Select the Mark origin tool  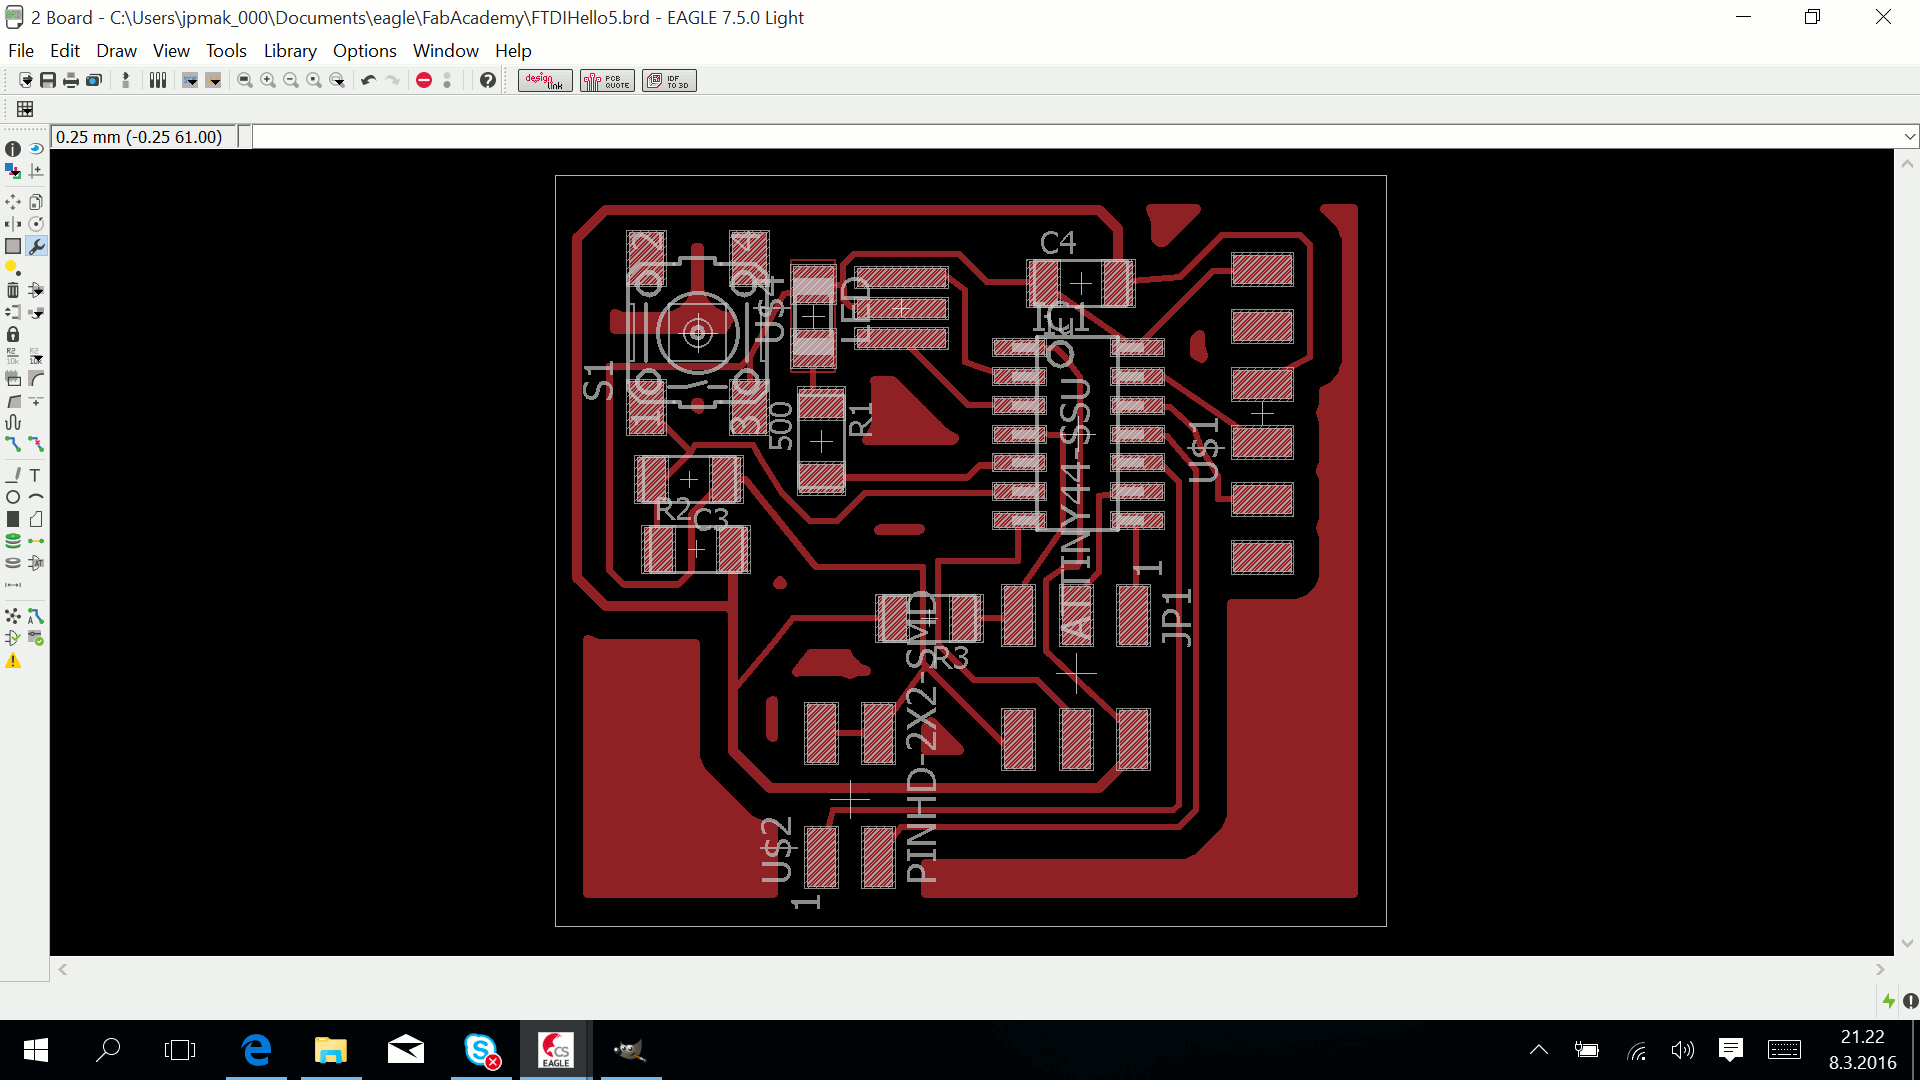tap(36, 171)
